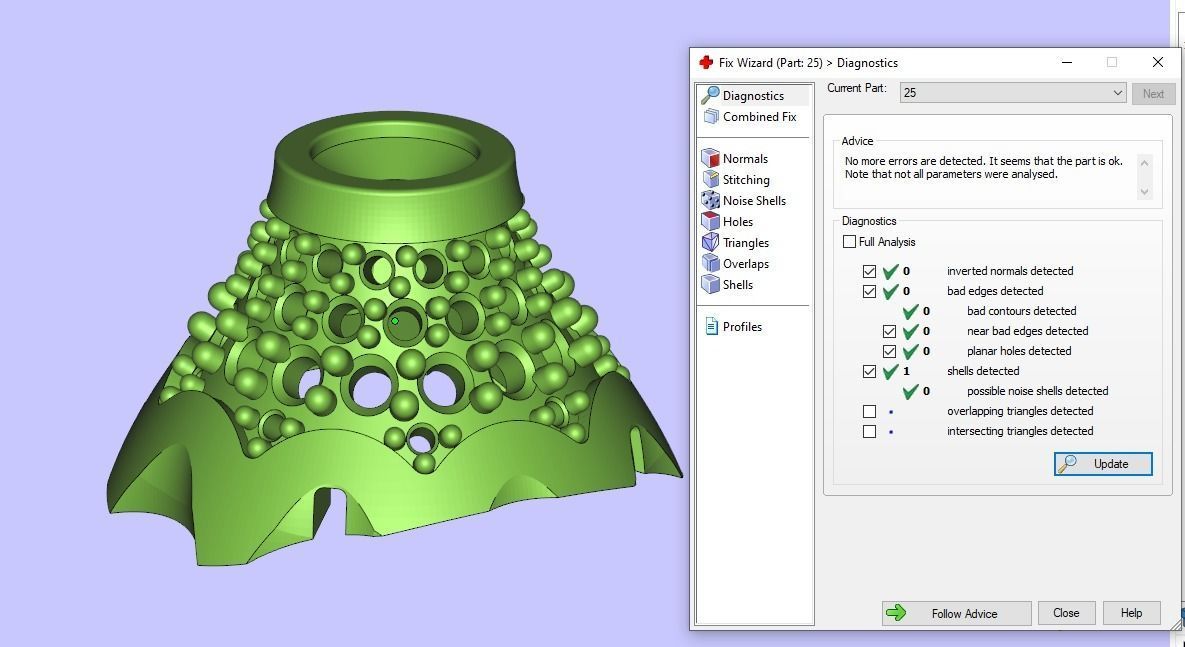Switch to the Holes page
This screenshot has height=647, width=1185.
click(738, 221)
